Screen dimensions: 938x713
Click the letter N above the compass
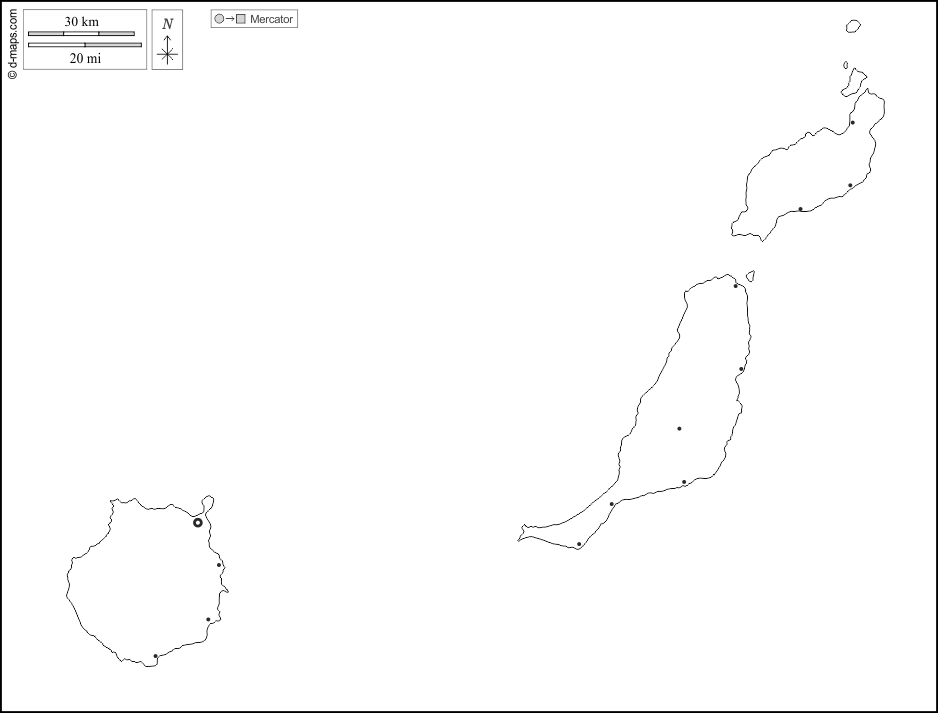click(168, 22)
